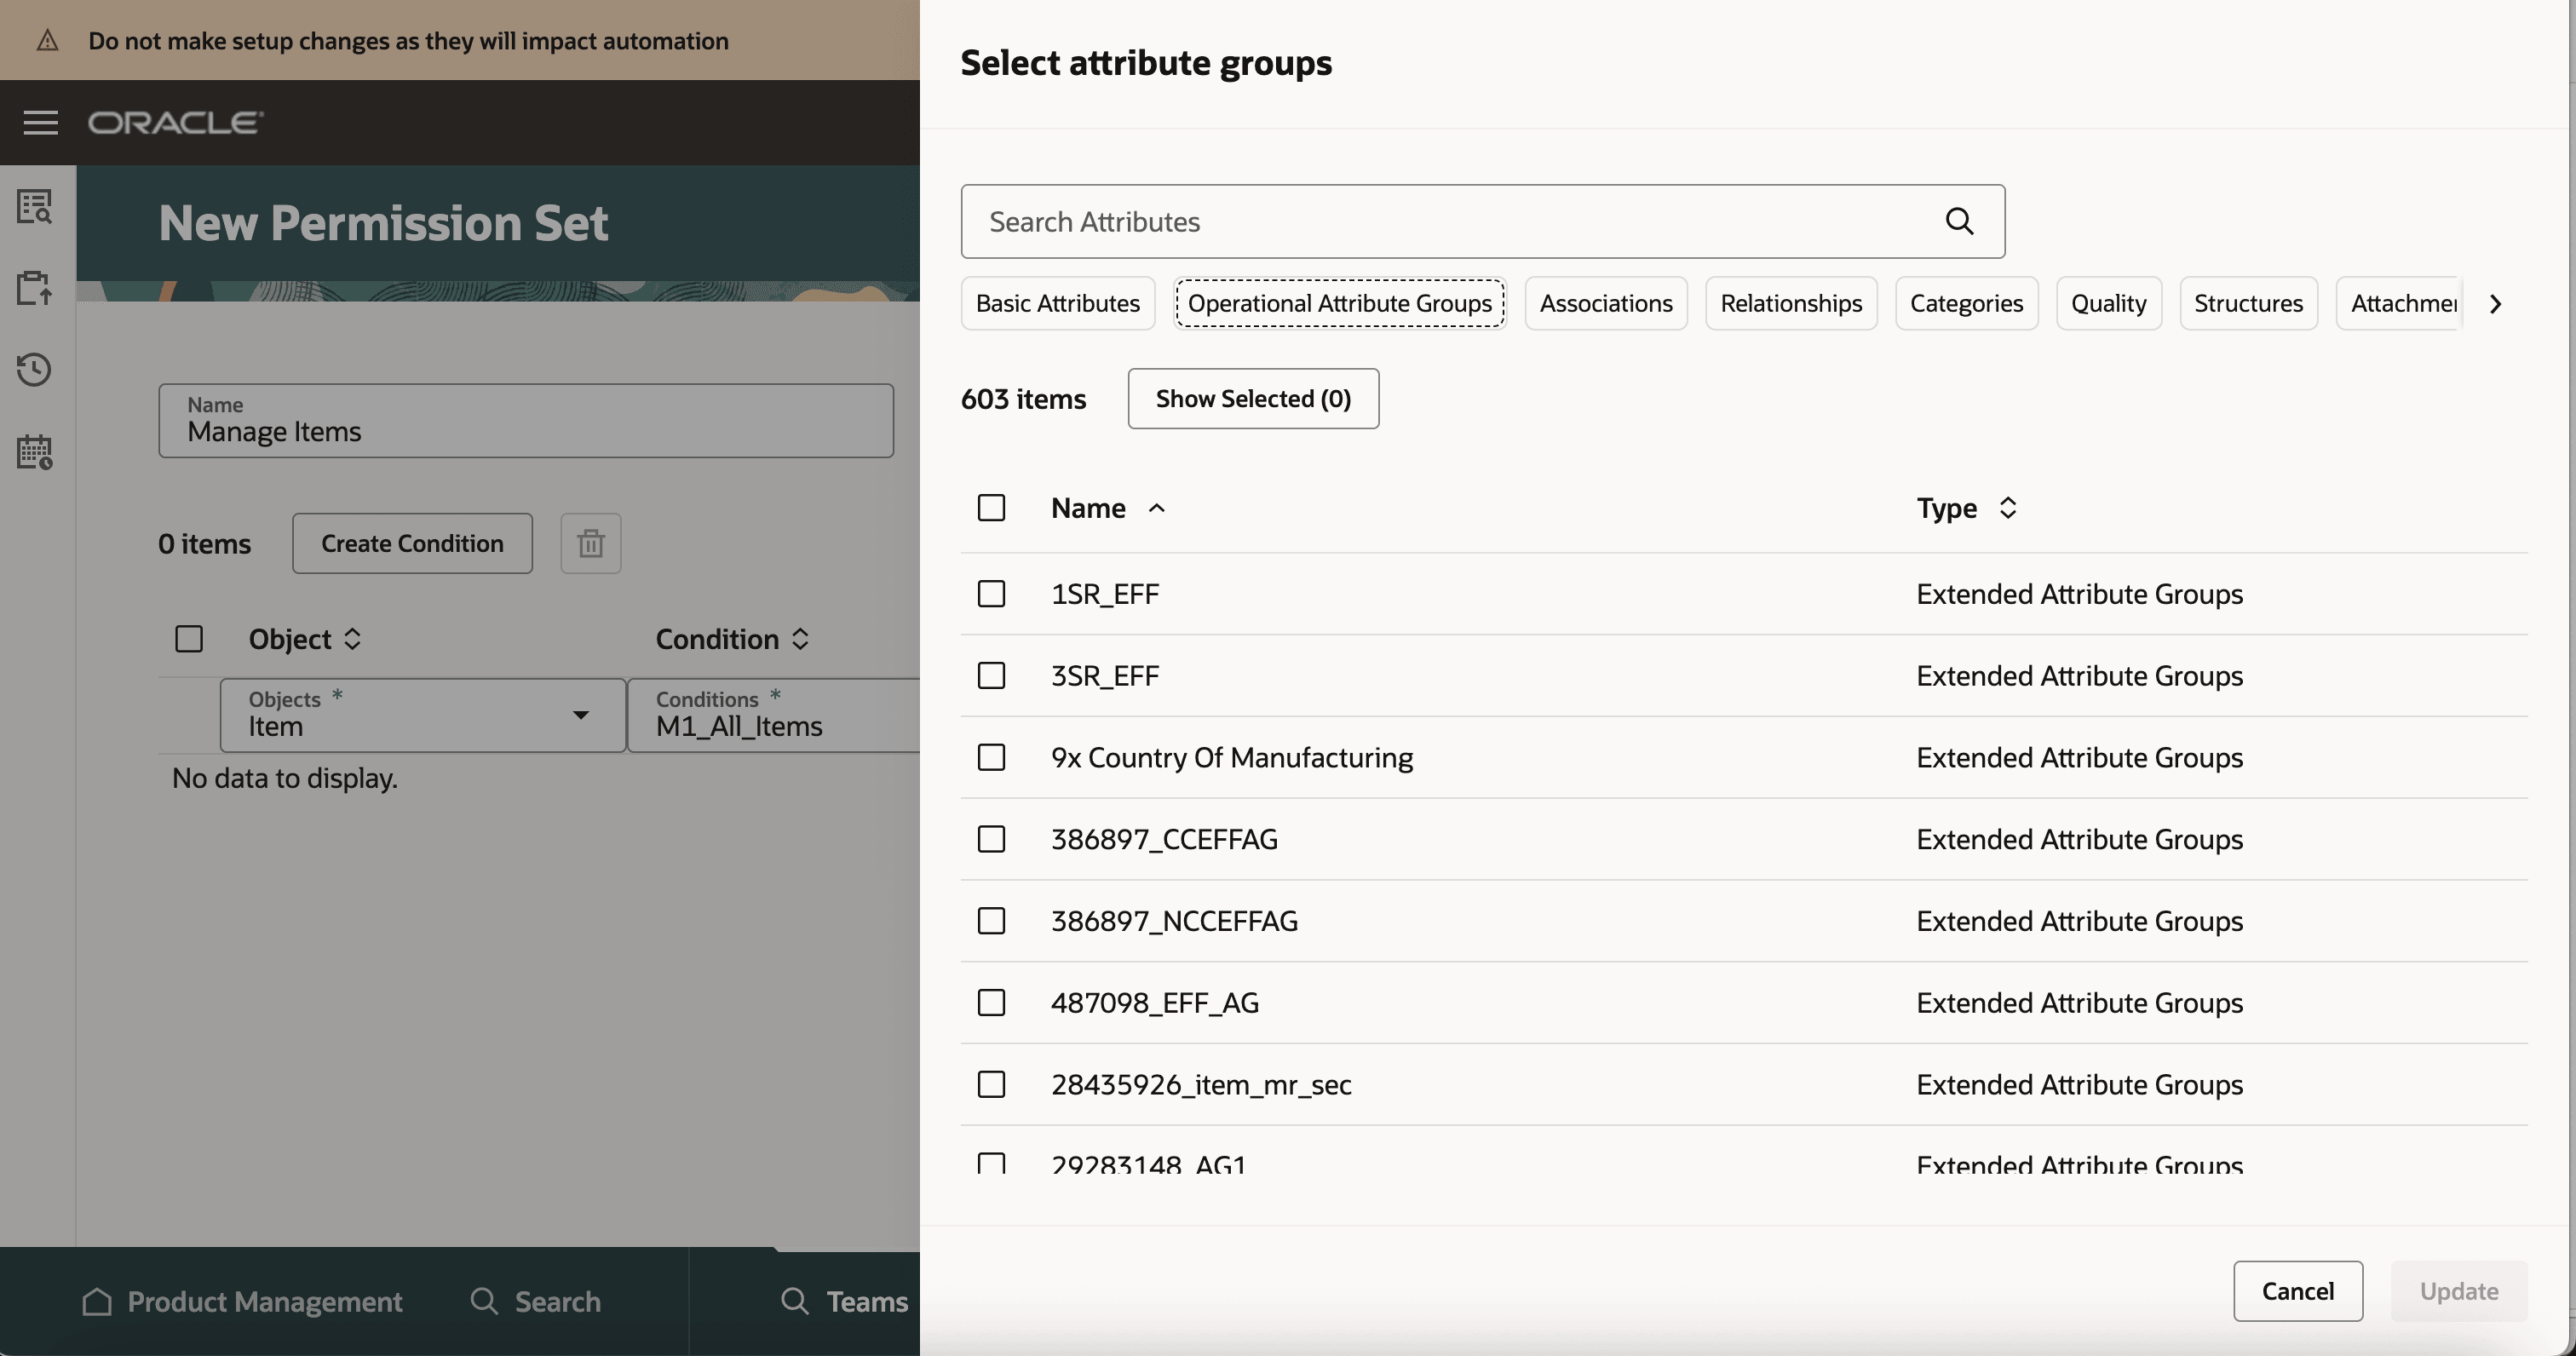This screenshot has height=1356, width=2576.
Task: Select the Relationships tab
Action: point(1791,304)
